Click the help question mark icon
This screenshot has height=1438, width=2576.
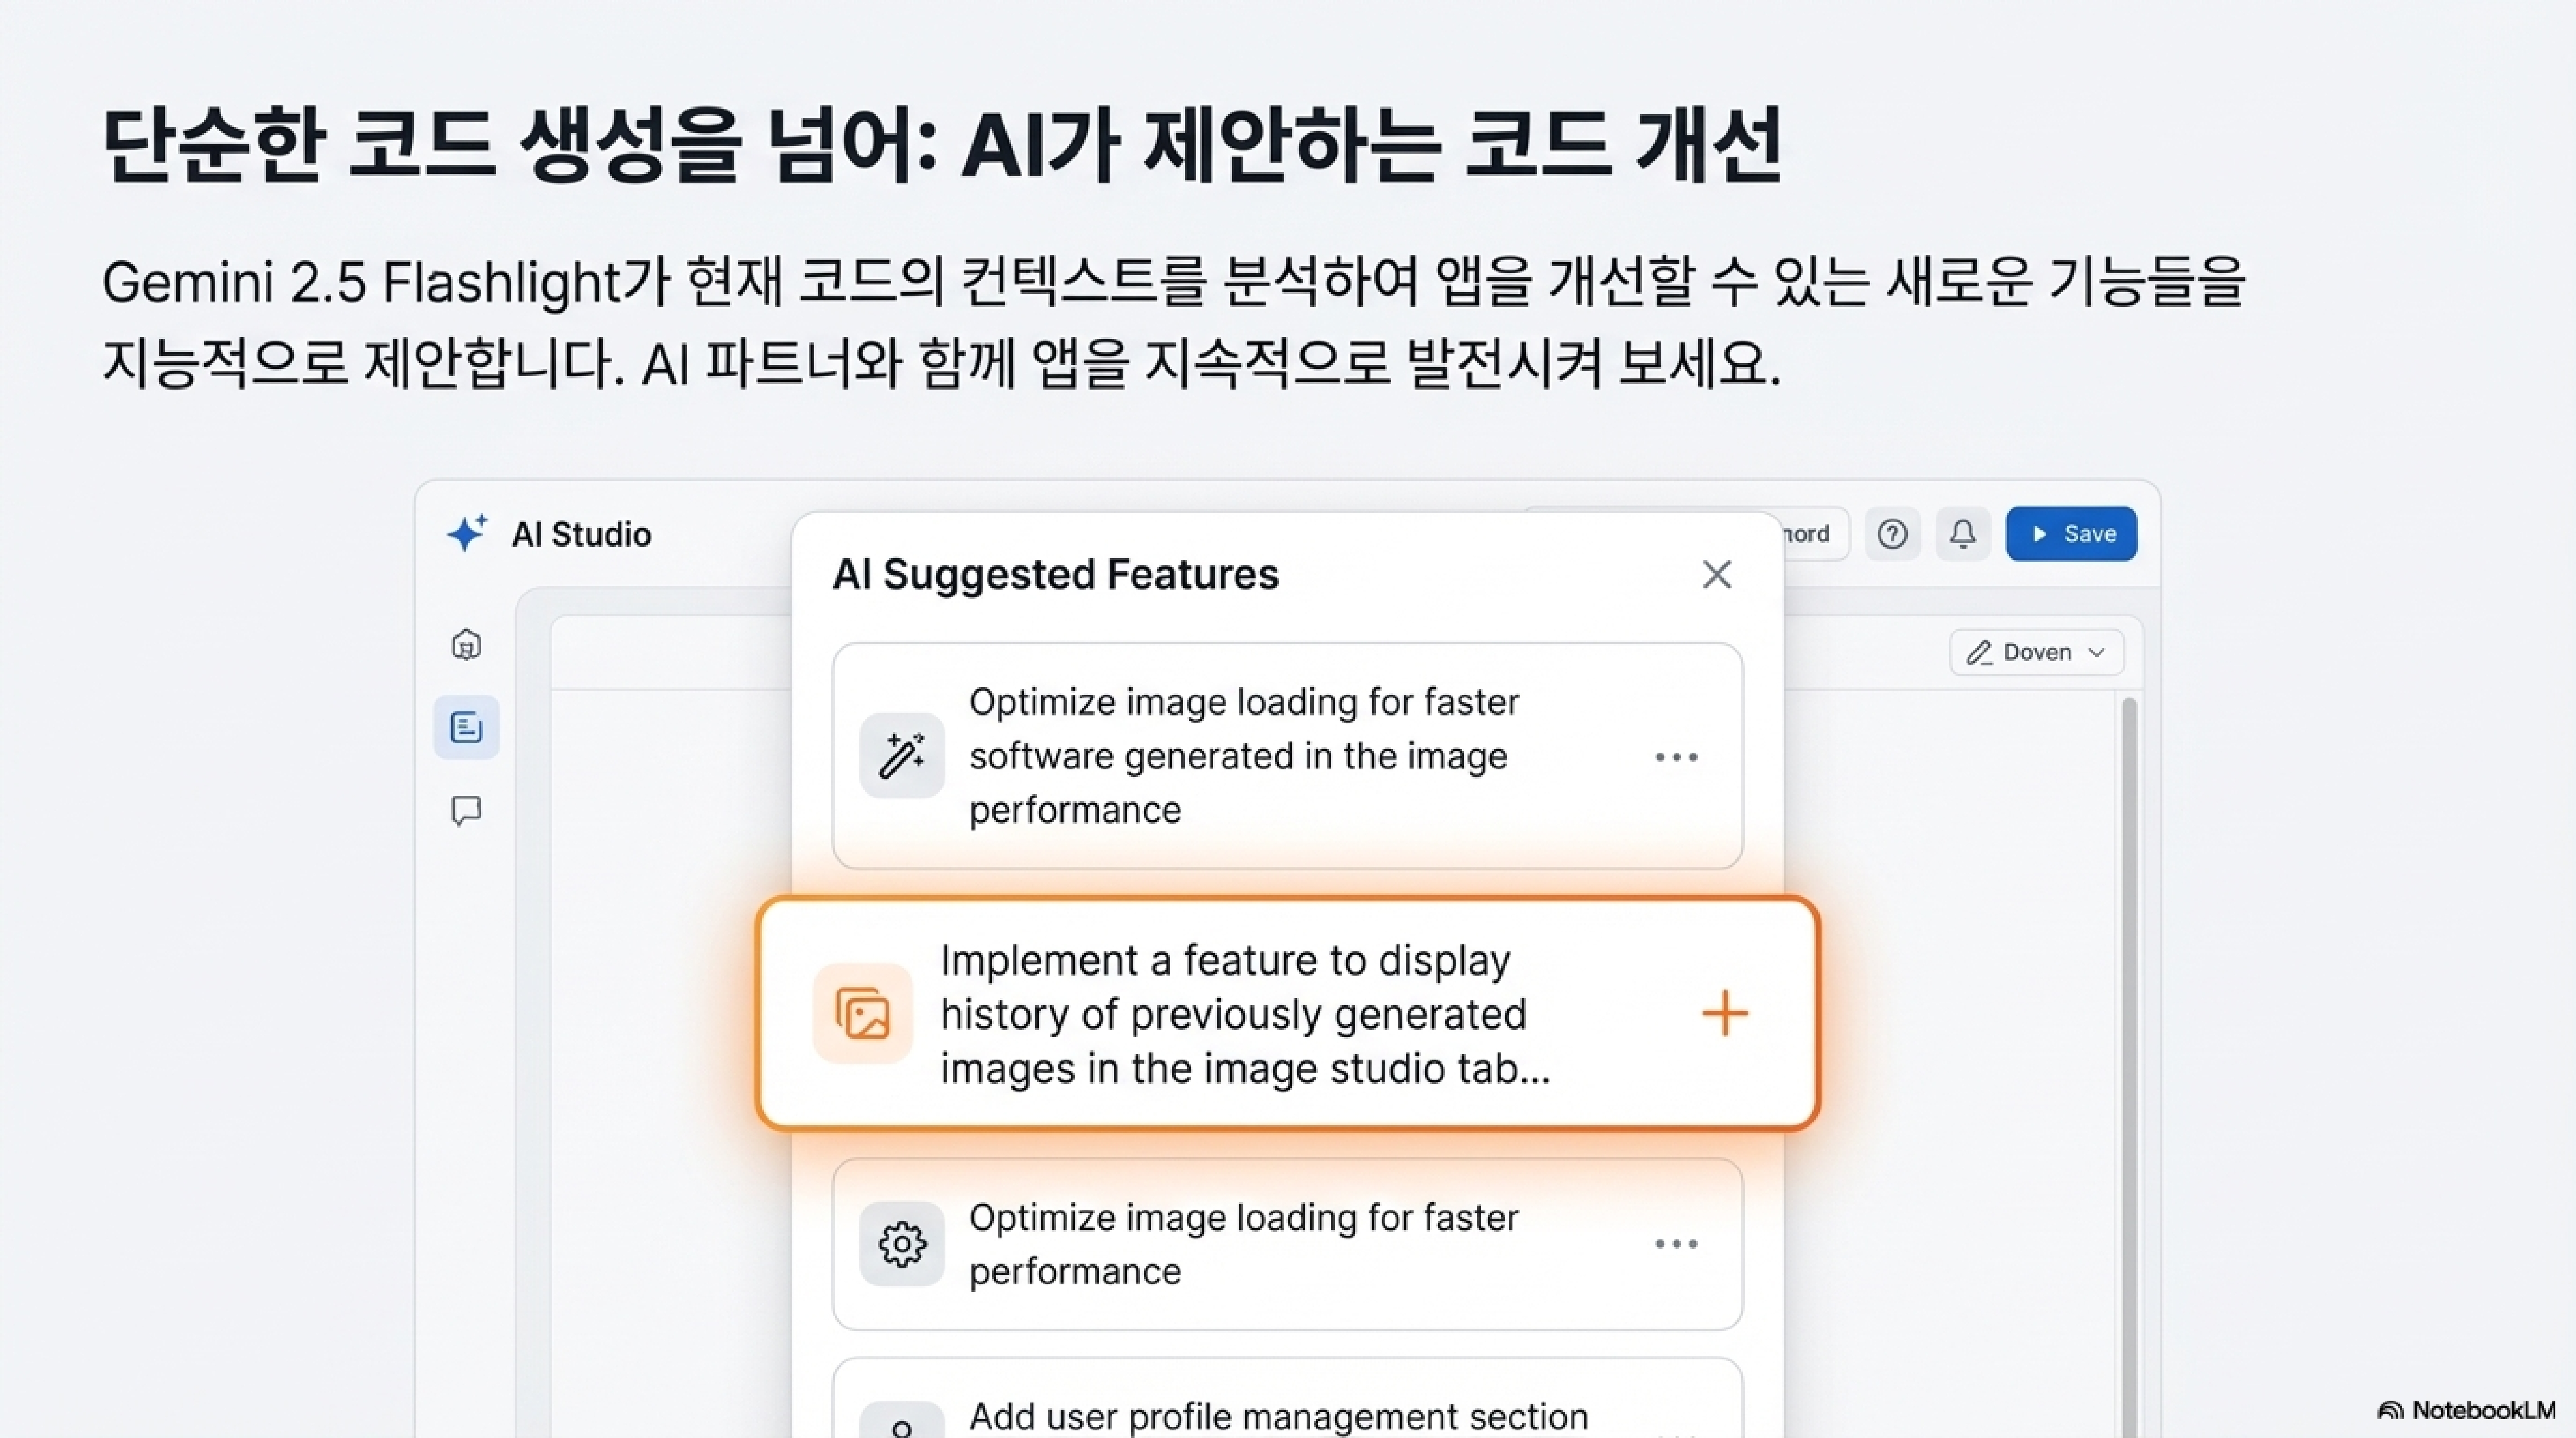[1892, 534]
